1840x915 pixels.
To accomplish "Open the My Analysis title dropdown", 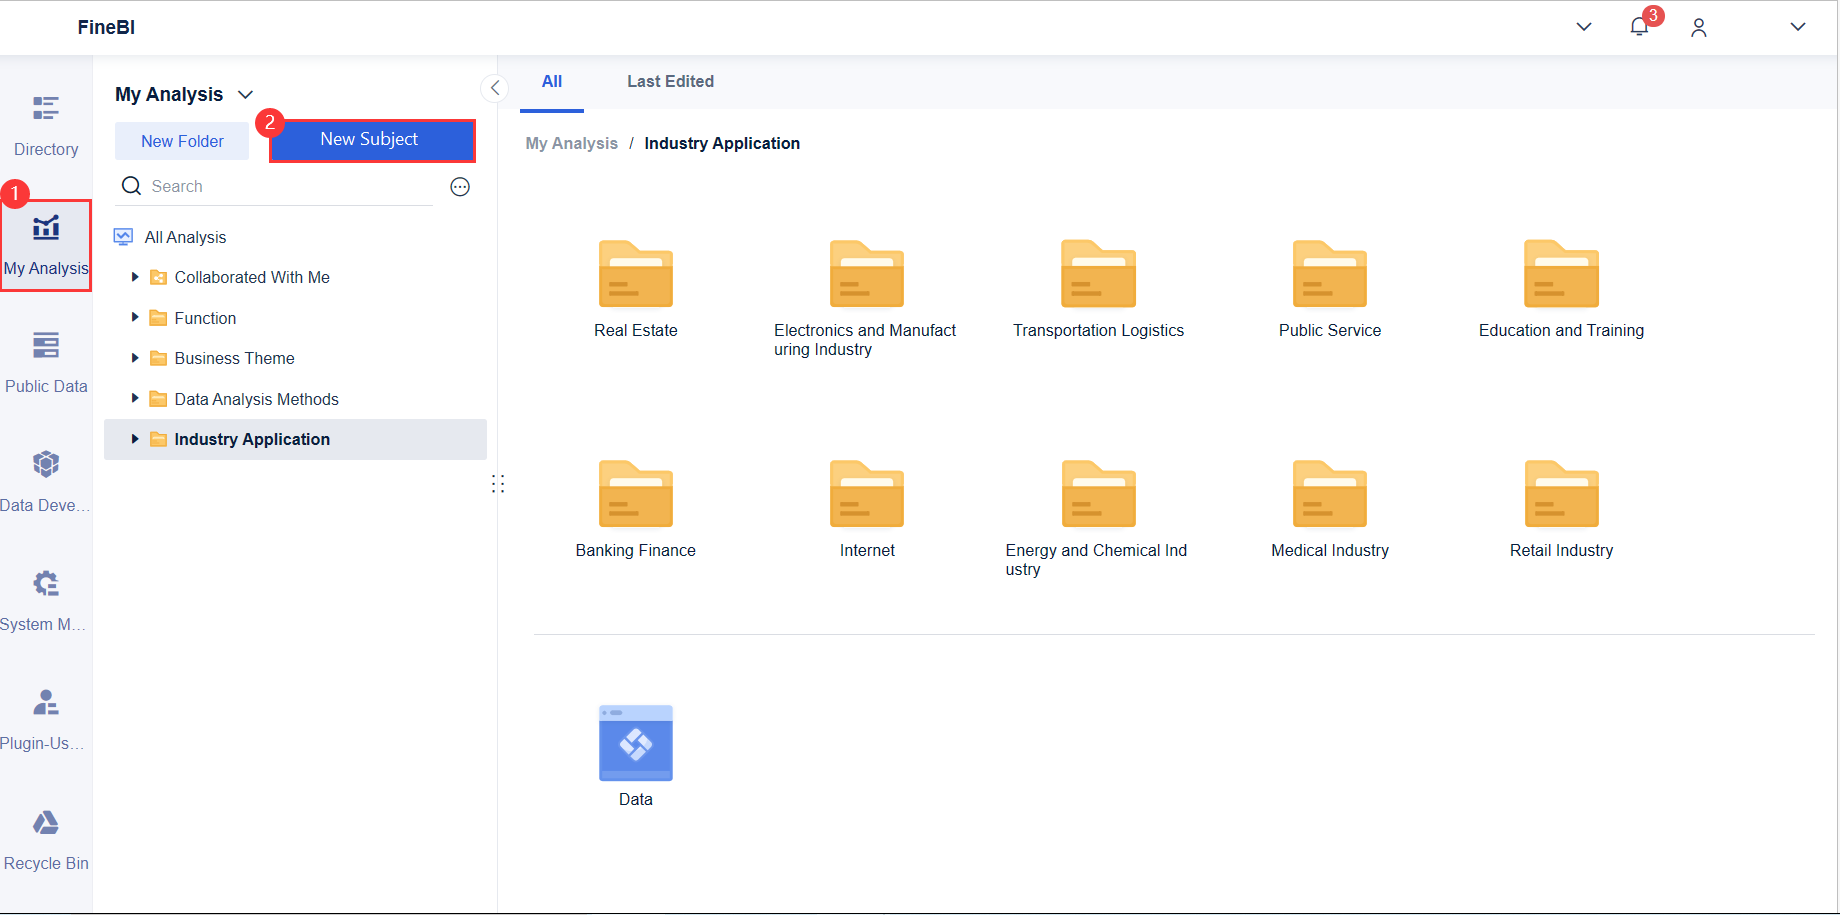I will pos(245,95).
